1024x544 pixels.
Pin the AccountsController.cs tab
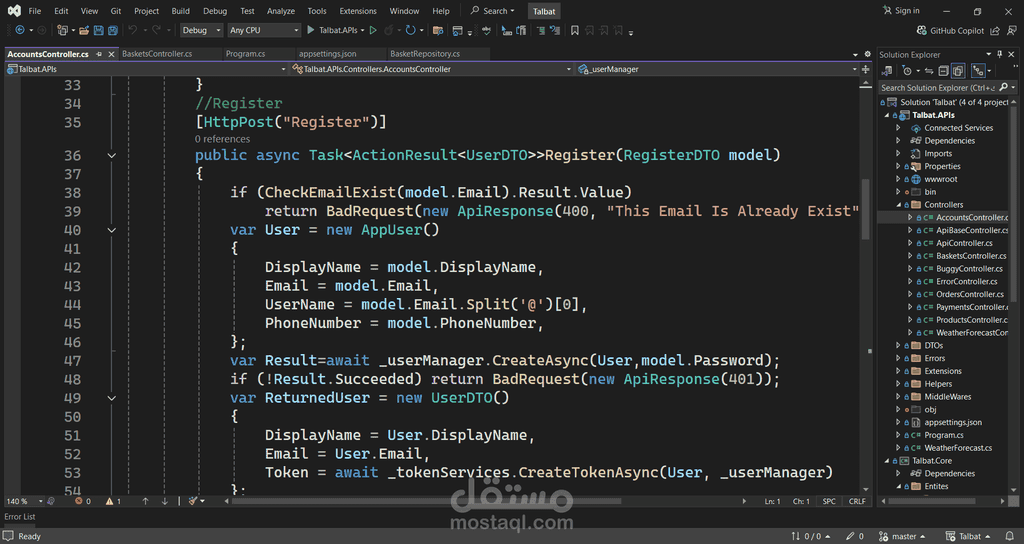point(99,54)
